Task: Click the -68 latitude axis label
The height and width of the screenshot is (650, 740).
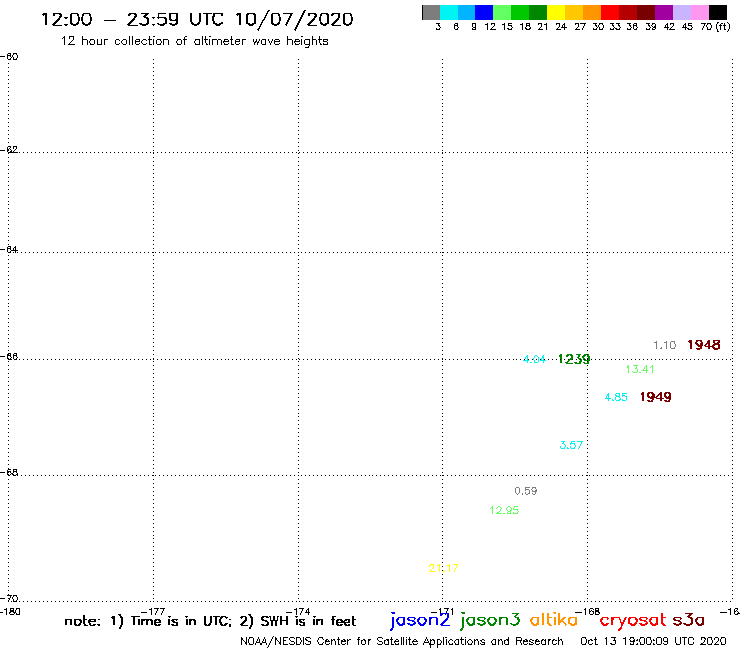Action: coord(9,473)
